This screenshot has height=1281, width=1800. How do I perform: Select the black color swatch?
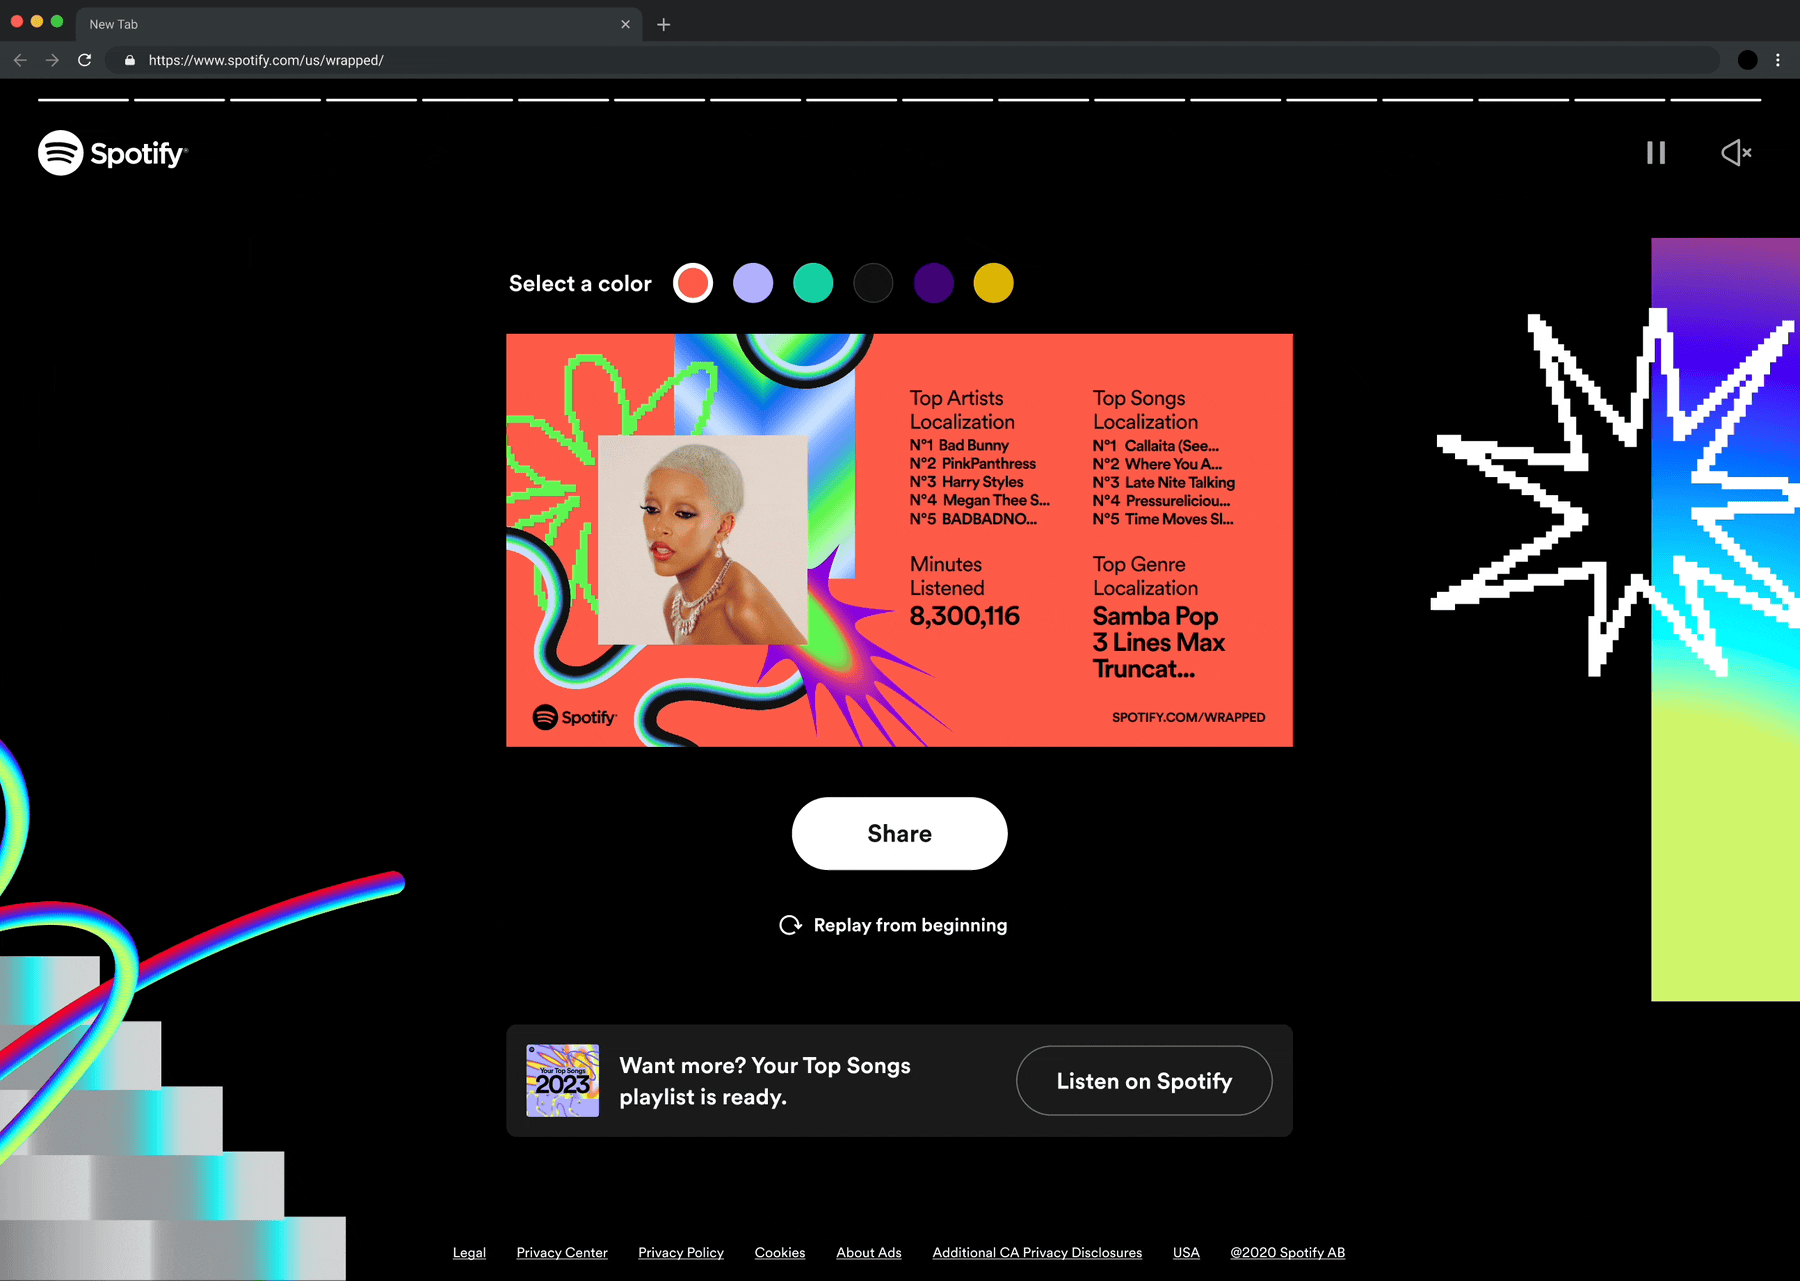[x=873, y=283]
